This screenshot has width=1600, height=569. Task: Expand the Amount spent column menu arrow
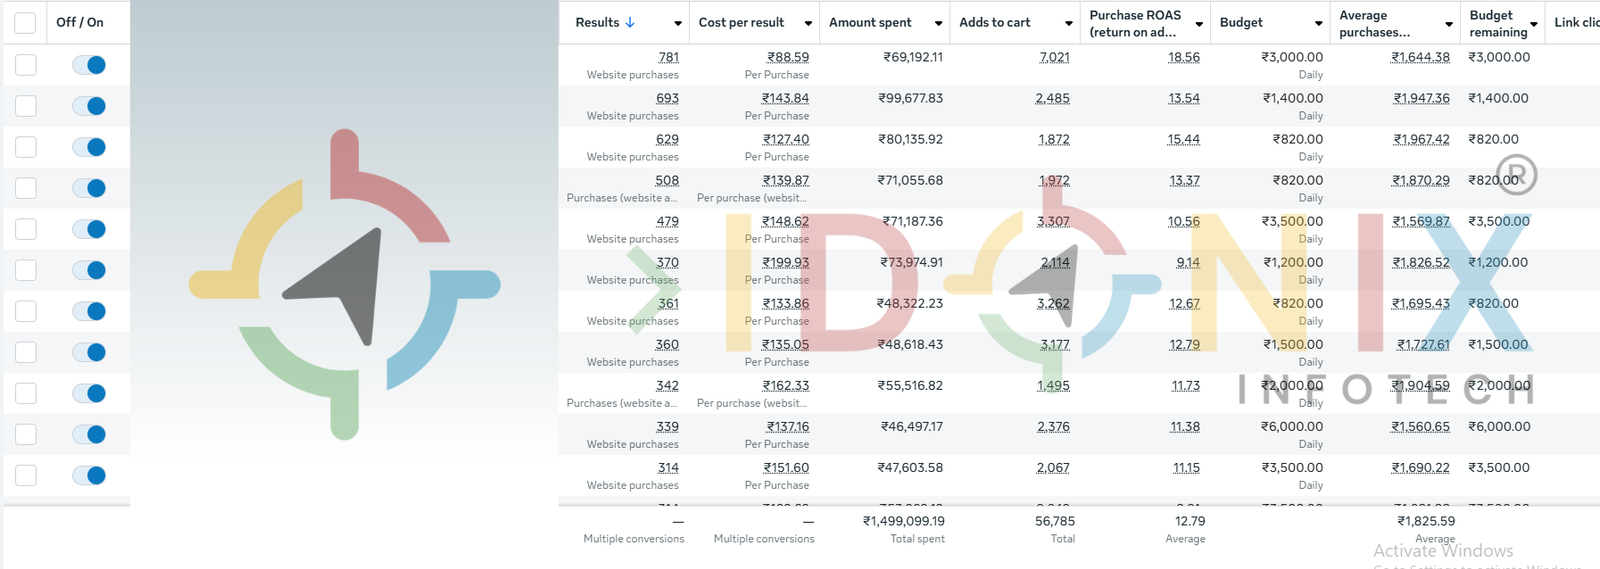click(x=938, y=24)
